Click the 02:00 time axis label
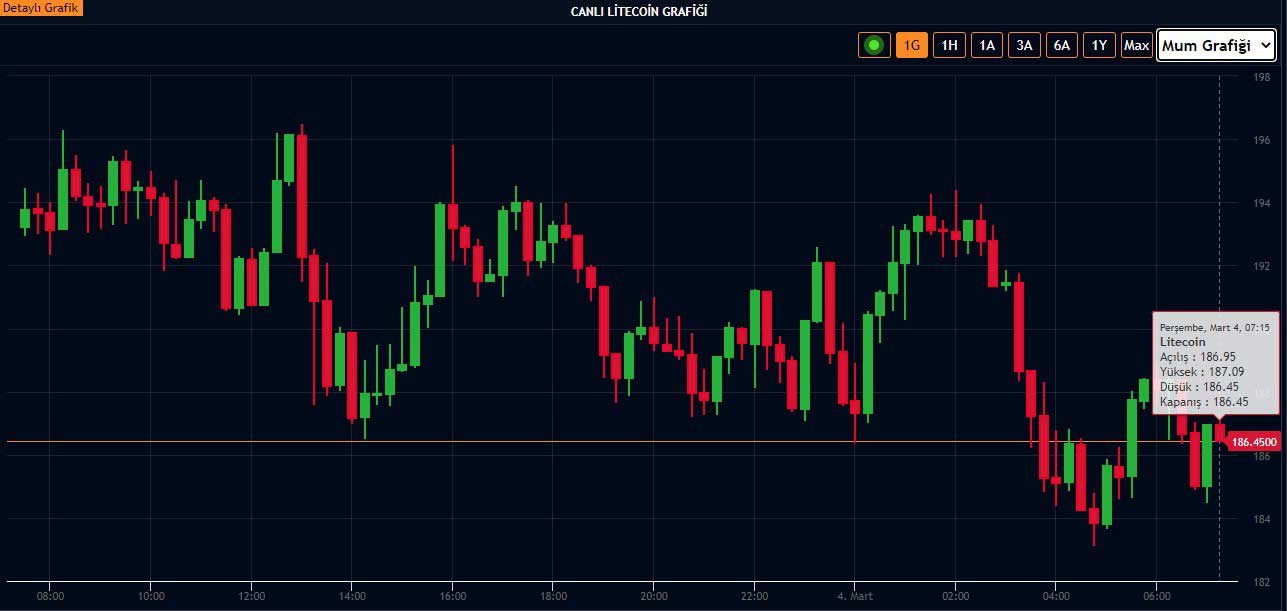1287x611 pixels. coord(955,595)
